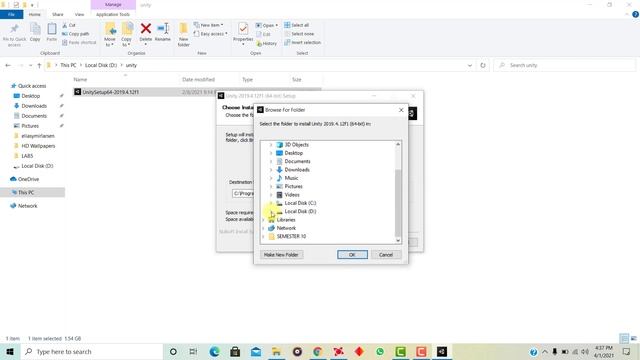Screen dimensions: 640x360
Task: Click the Up one level arrow
Action: [39, 65]
